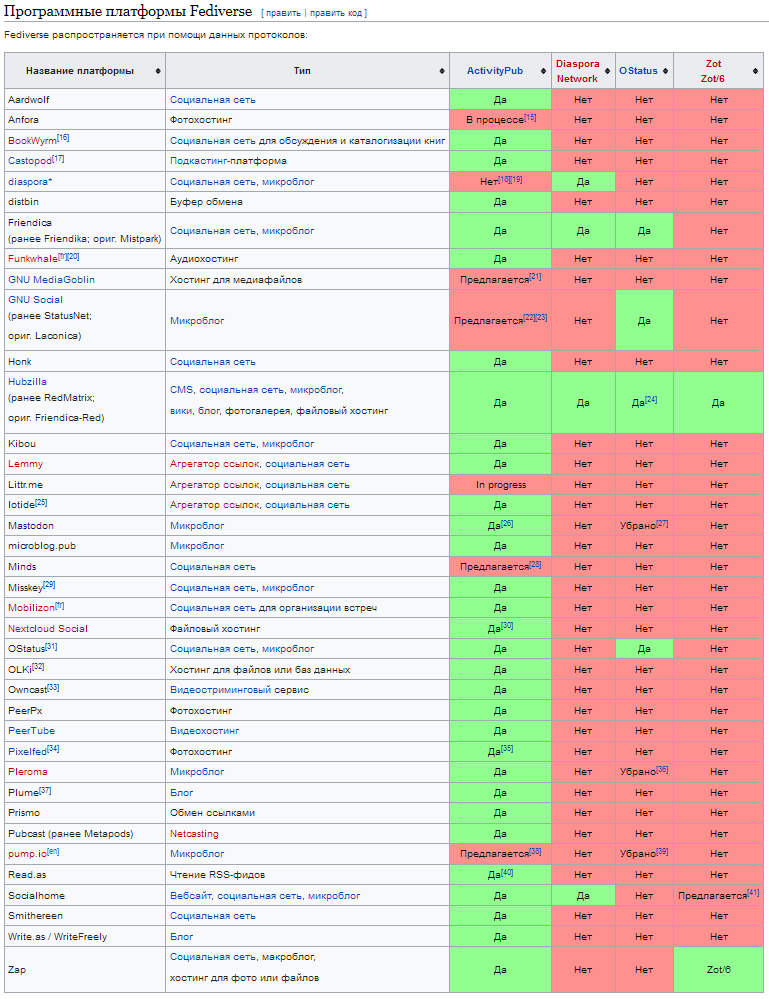Image resolution: width=769 pixels, height=999 pixels.
Task: Open CMS link in Hubzilla row
Action: (180, 390)
